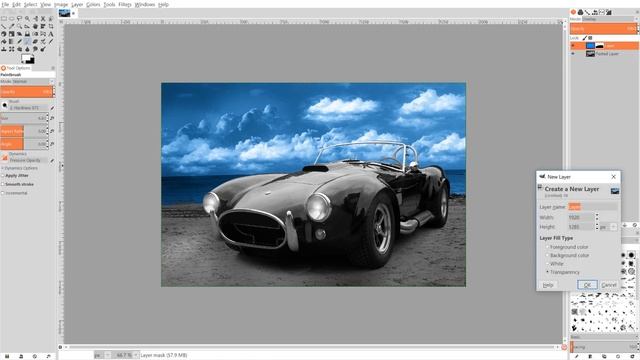Select the Dodge/Burn tool
Image resolution: width=640 pixels, height=360 pixels.
pos(43,49)
